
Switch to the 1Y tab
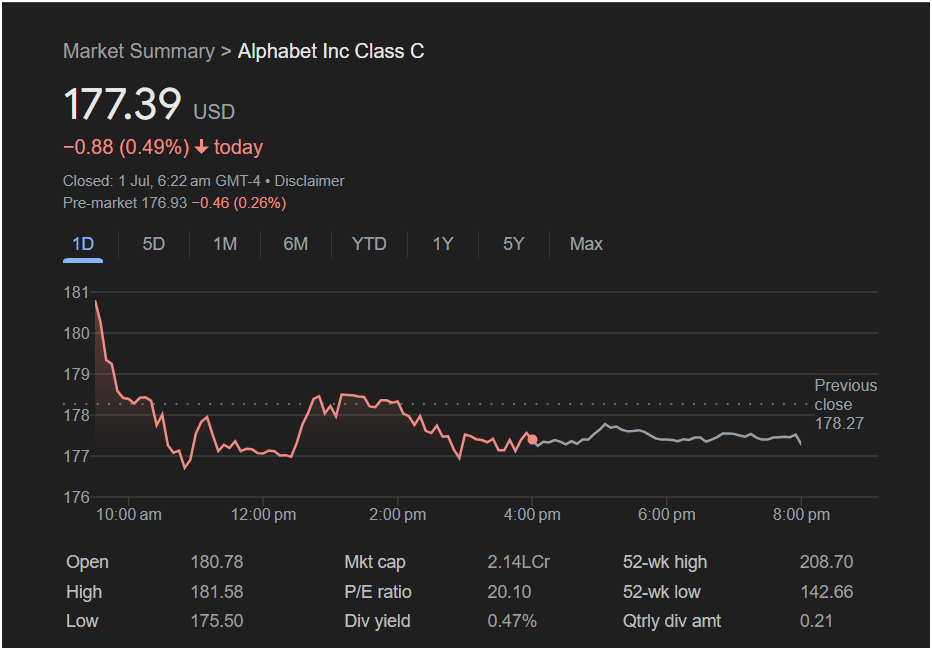tap(443, 244)
